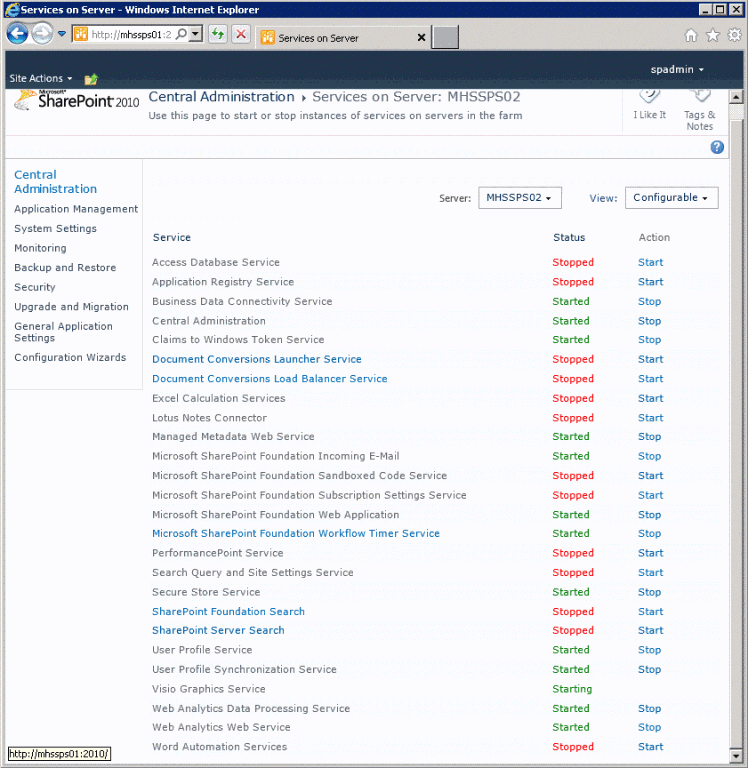Image resolution: width=748 pixels, height=768 pixels.
Task: Click the Starting status of Visio Graphics Service
Action: (x=572, y=689)
